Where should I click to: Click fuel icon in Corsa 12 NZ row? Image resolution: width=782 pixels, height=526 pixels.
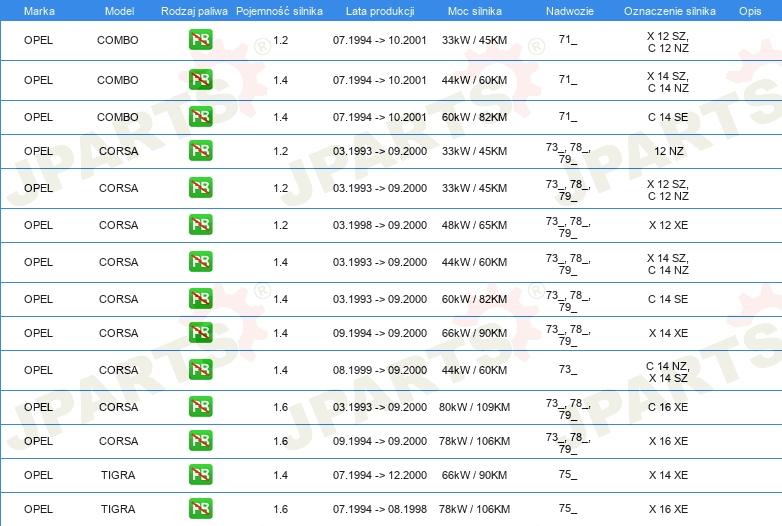click(200, 151)
